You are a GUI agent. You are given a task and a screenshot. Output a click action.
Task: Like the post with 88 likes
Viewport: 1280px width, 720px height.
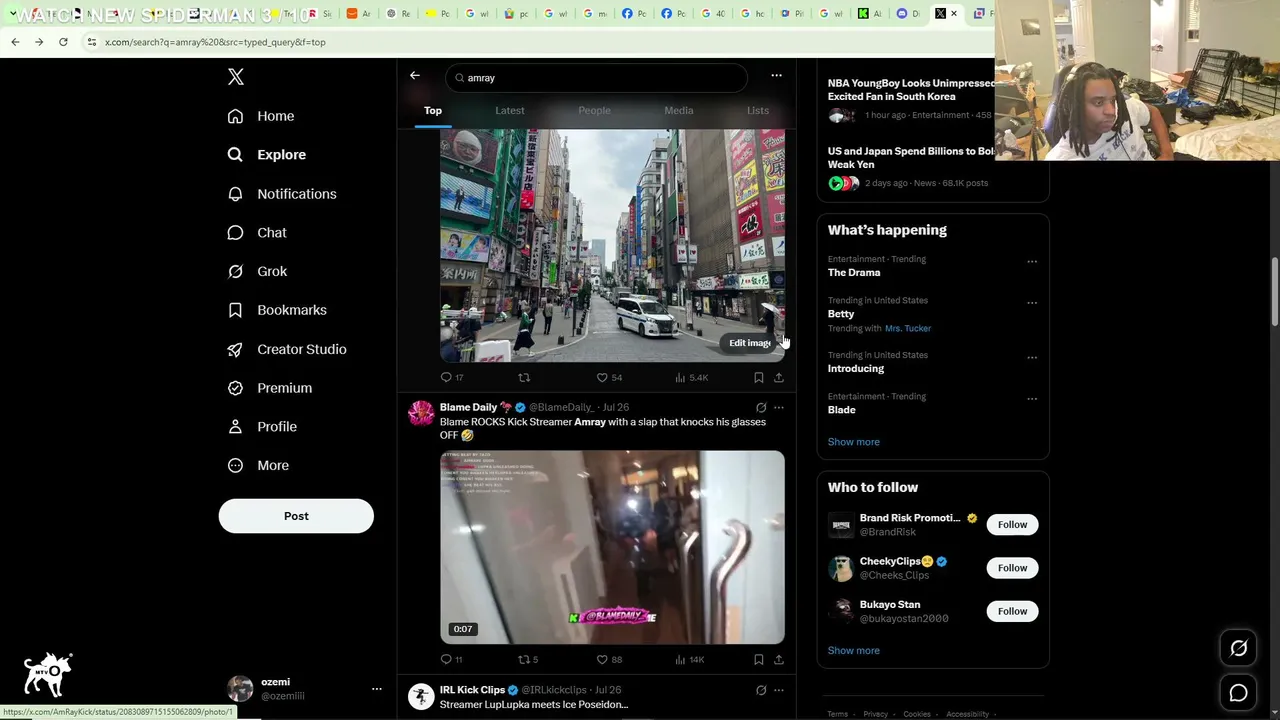(x=609, y=660)
